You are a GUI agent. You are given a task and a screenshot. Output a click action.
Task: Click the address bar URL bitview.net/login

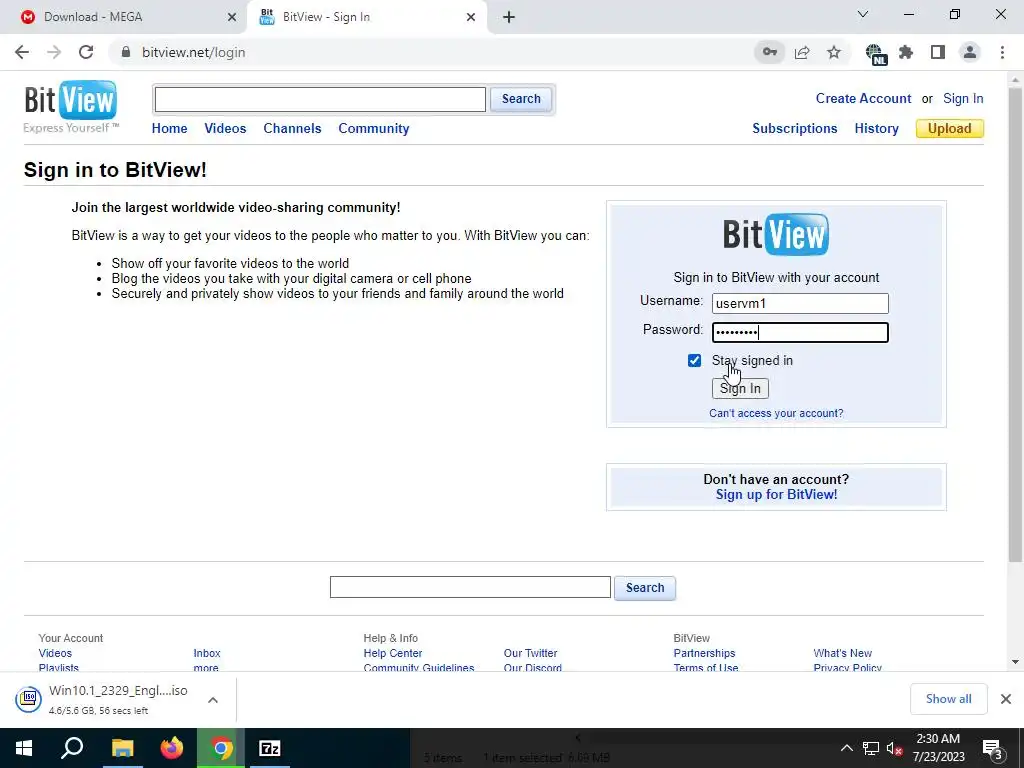coord(193,52)
